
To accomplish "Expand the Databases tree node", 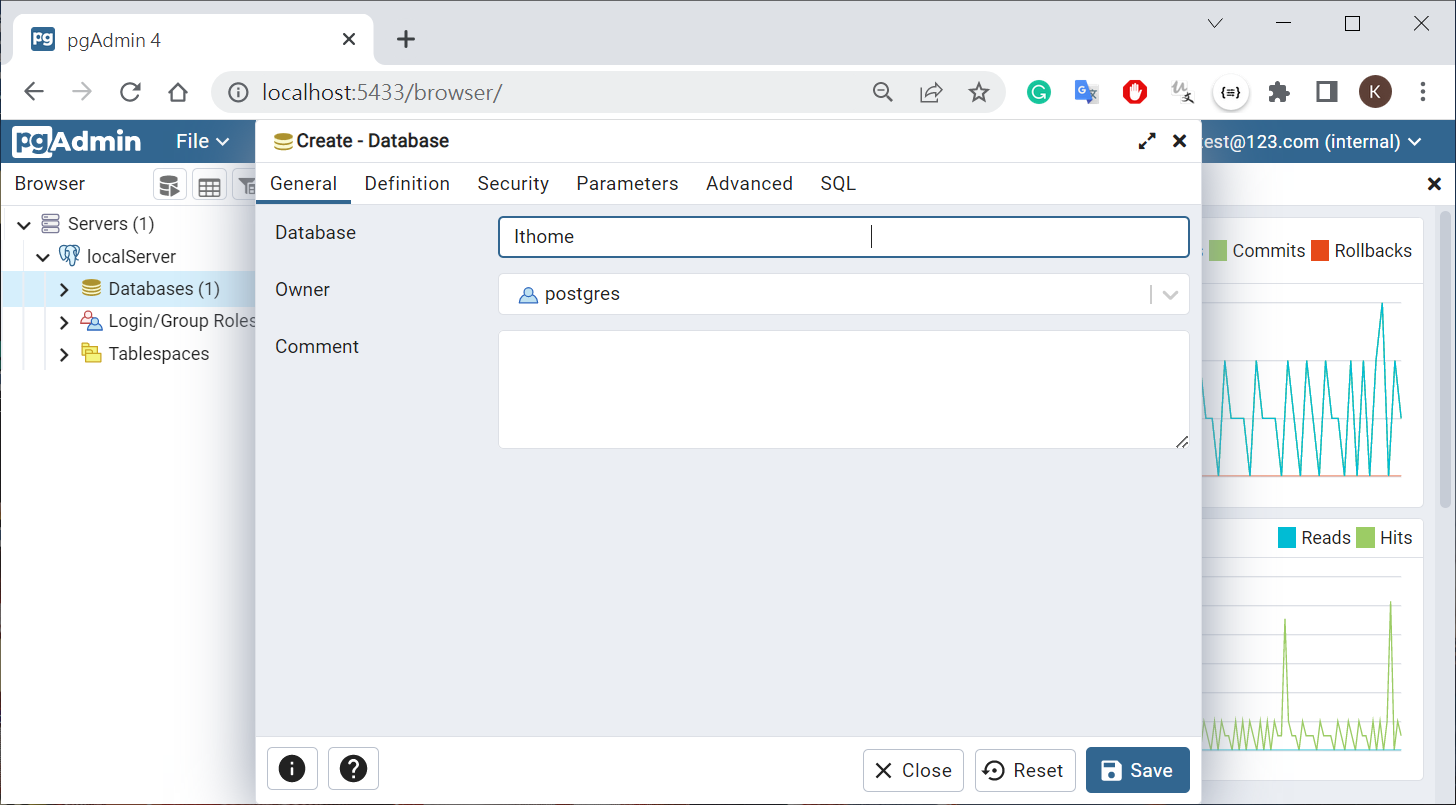I will 64,290.
